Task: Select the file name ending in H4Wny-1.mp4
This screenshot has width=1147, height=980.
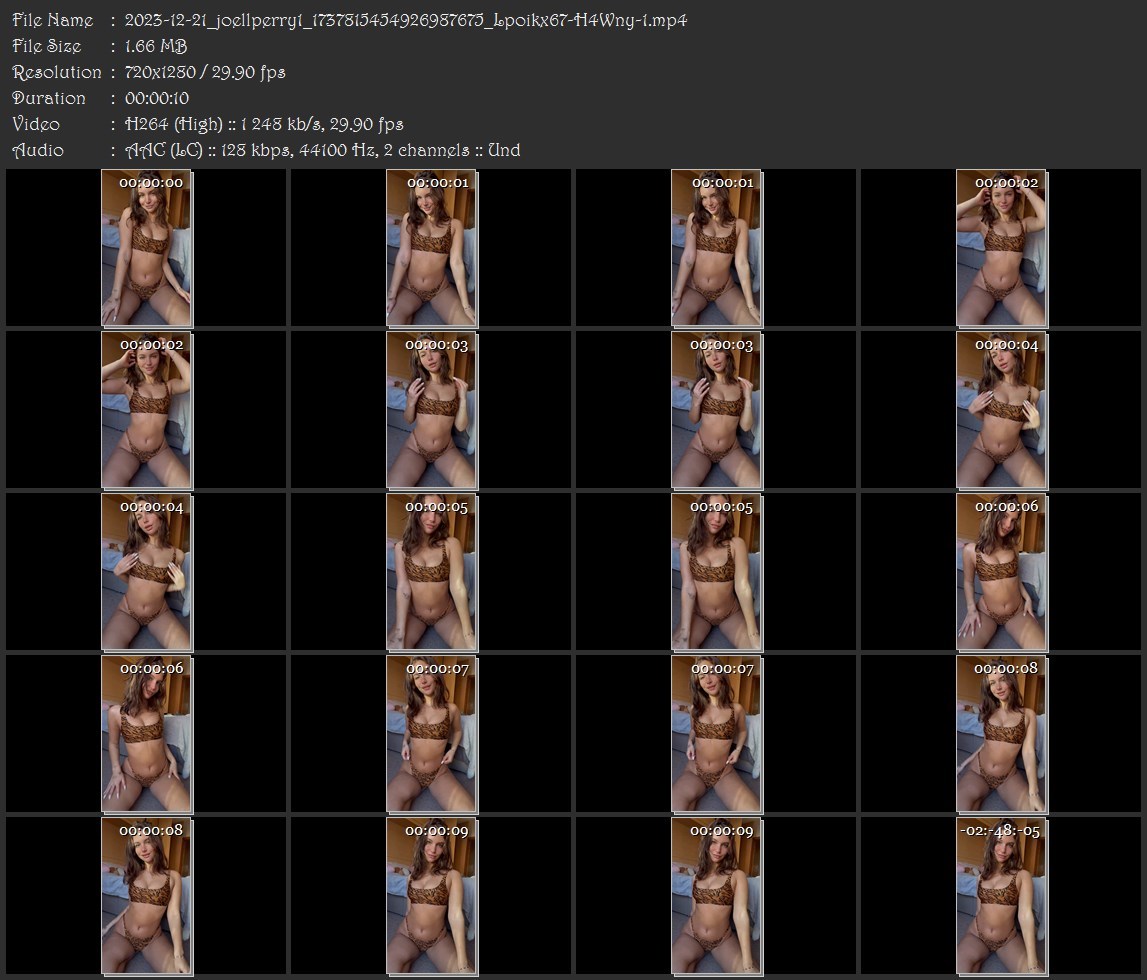Action: click(406, 20)
